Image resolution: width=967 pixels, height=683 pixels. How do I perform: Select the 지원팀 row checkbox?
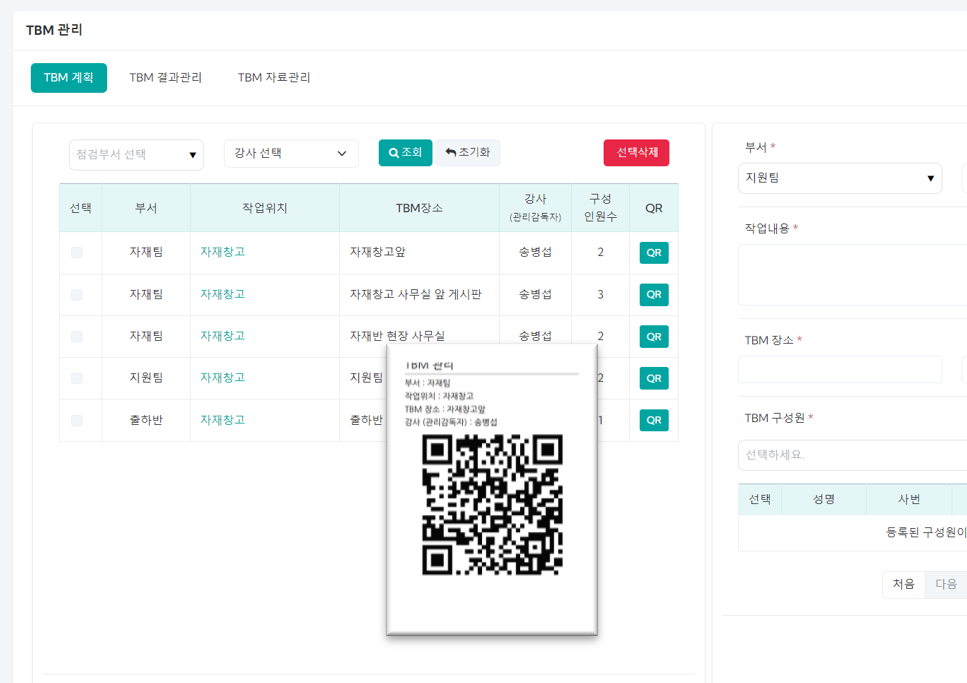click(77, 379)
